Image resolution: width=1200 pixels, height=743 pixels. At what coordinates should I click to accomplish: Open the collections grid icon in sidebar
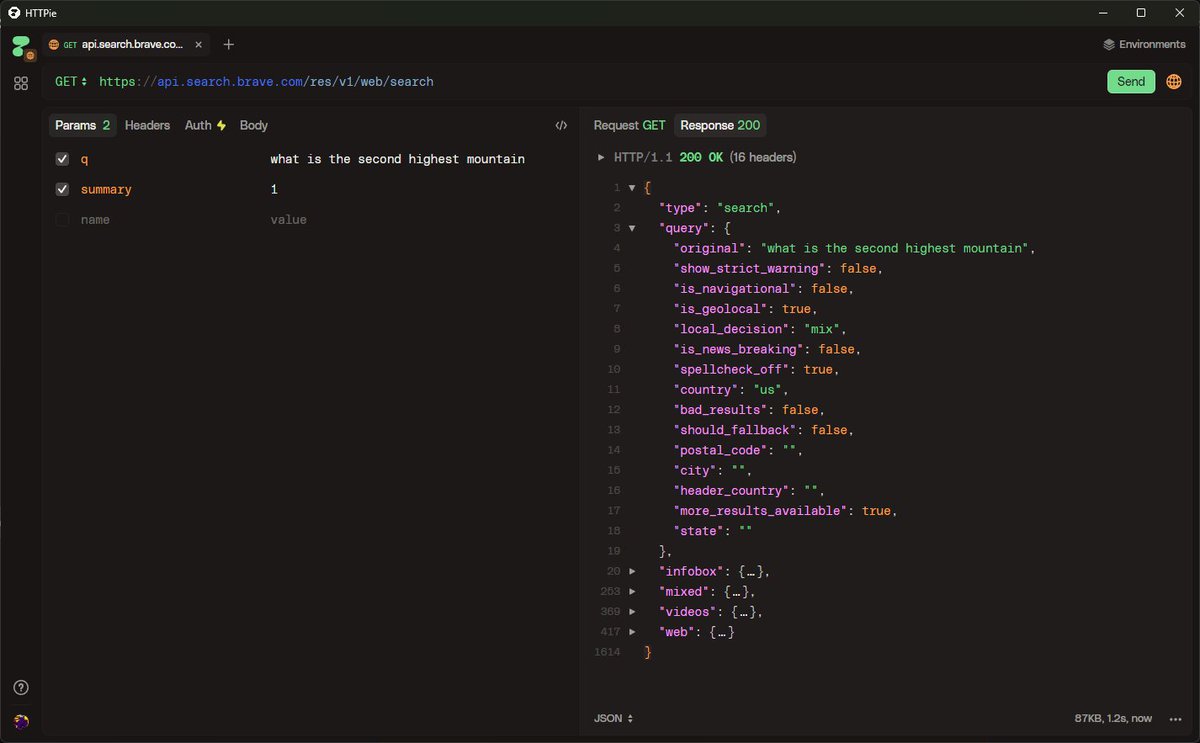point(21,84)
